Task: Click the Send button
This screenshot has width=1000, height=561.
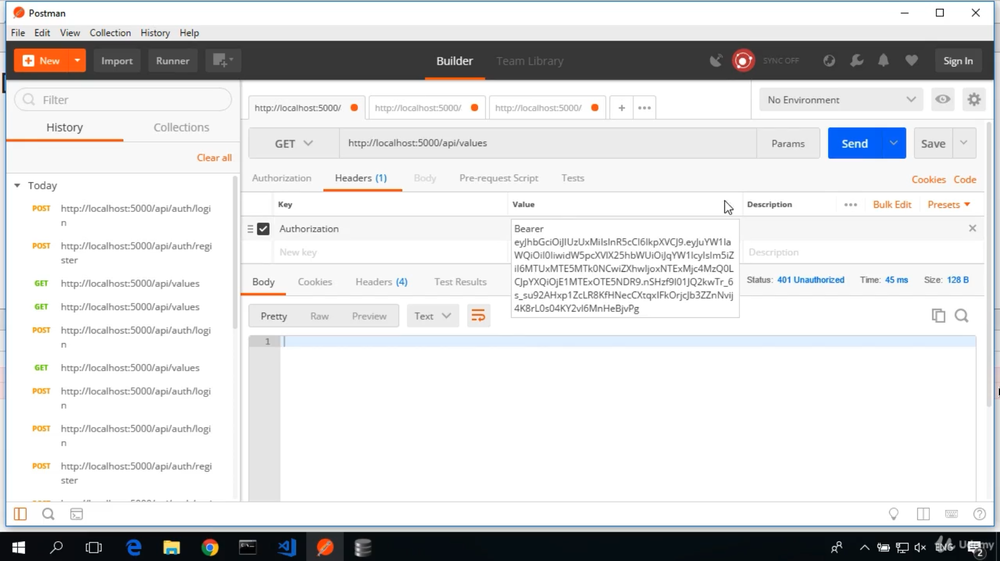Action: point(855,143)
